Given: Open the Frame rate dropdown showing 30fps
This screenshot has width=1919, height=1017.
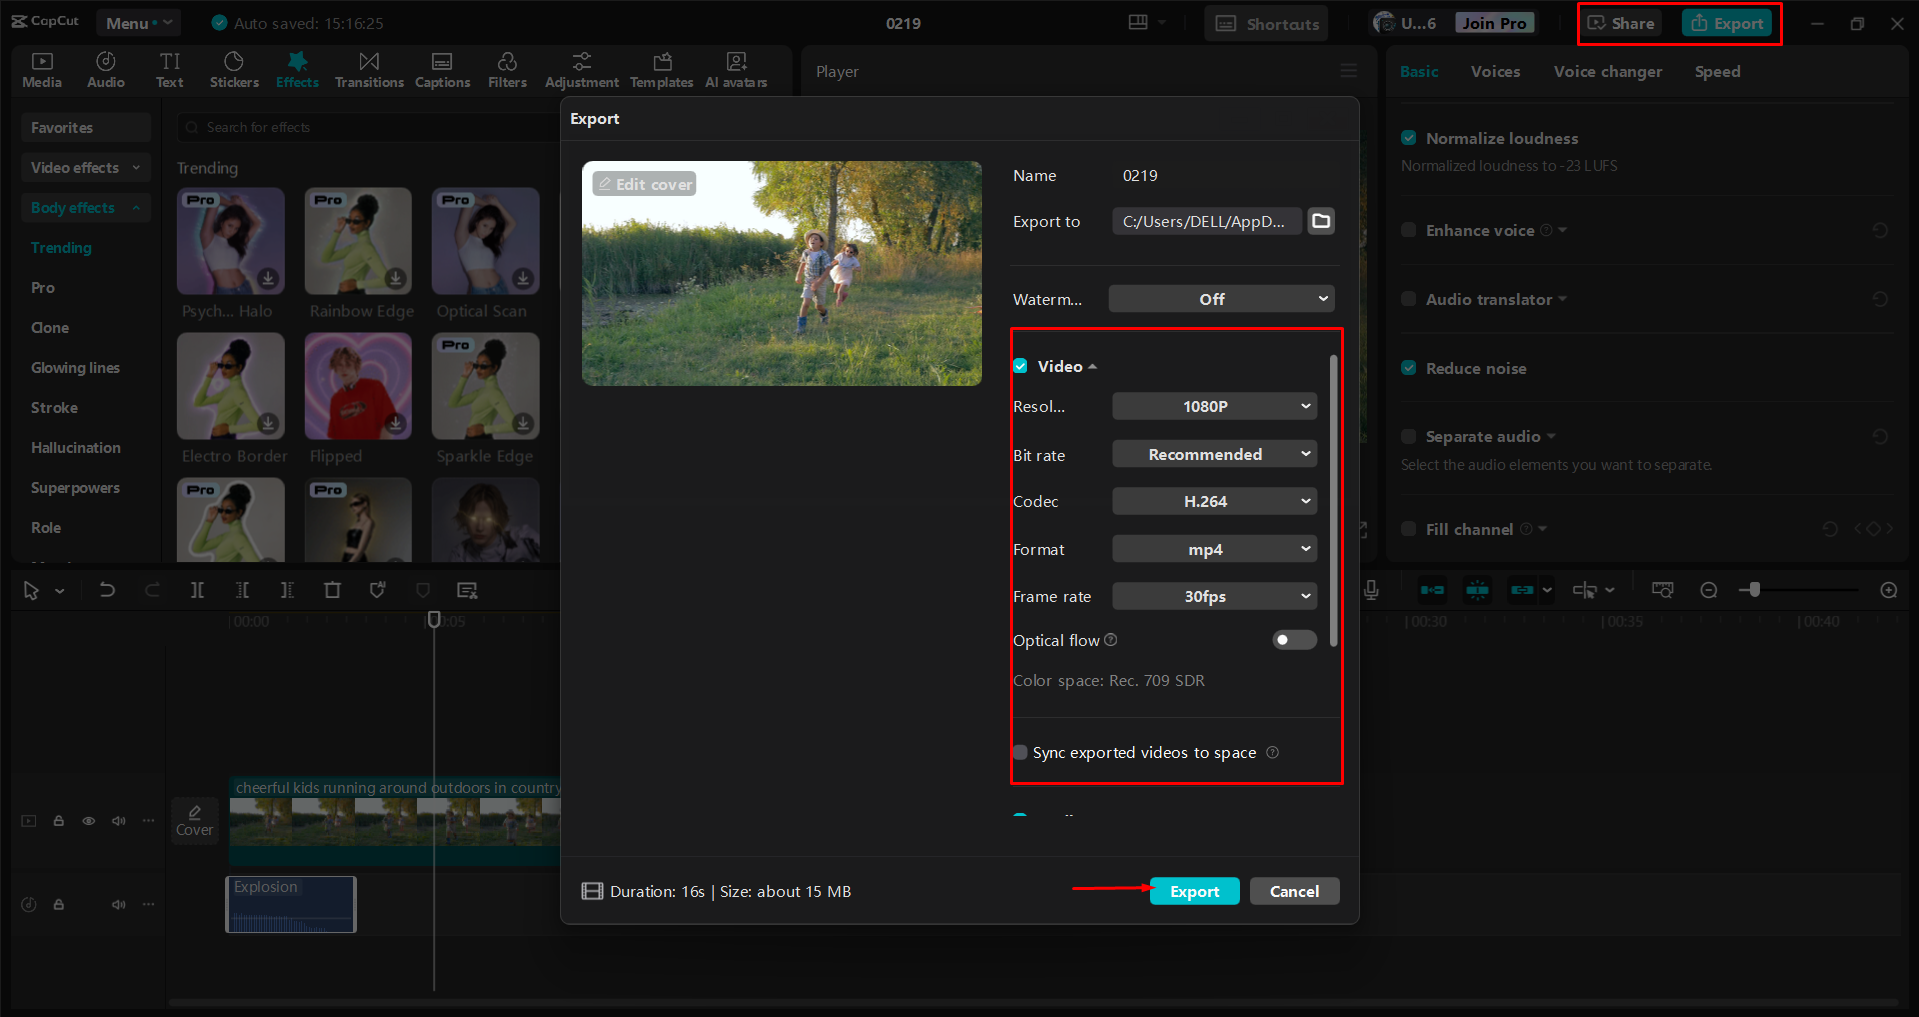Looking at the screenshot, I should point(1214,596).
